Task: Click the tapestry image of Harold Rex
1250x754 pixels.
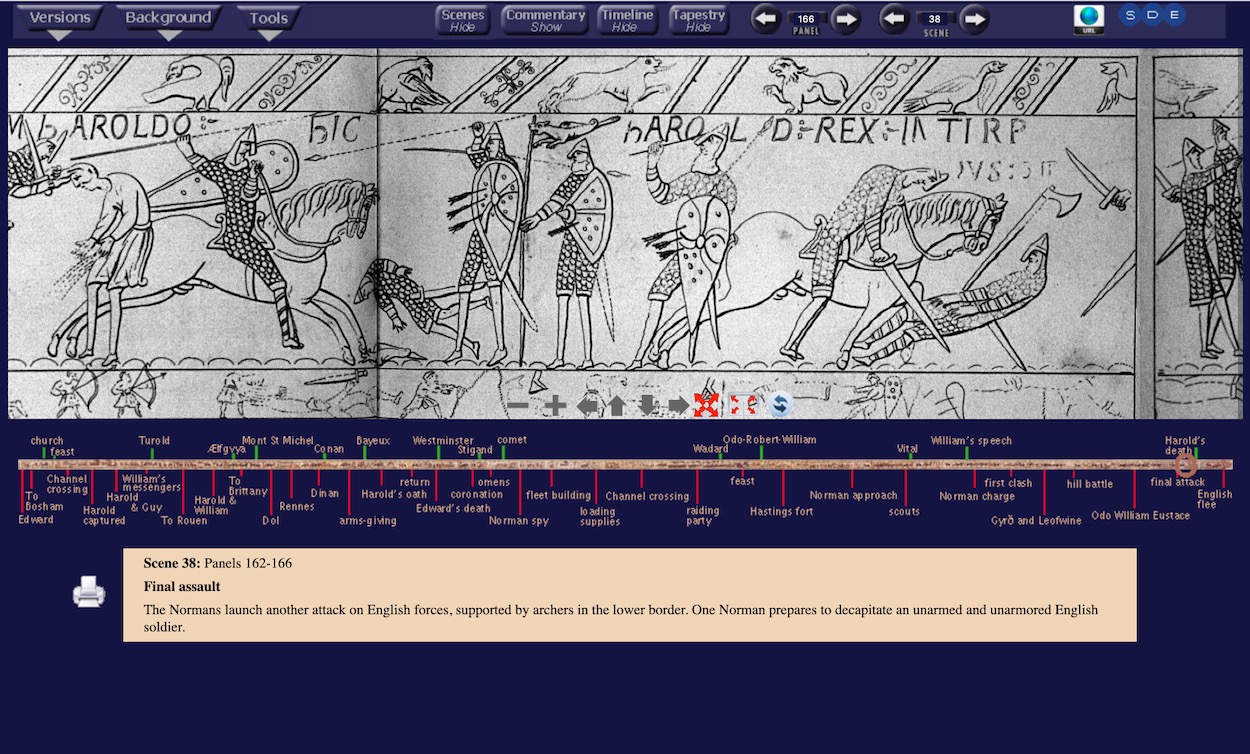Action: tap(625, 233)
